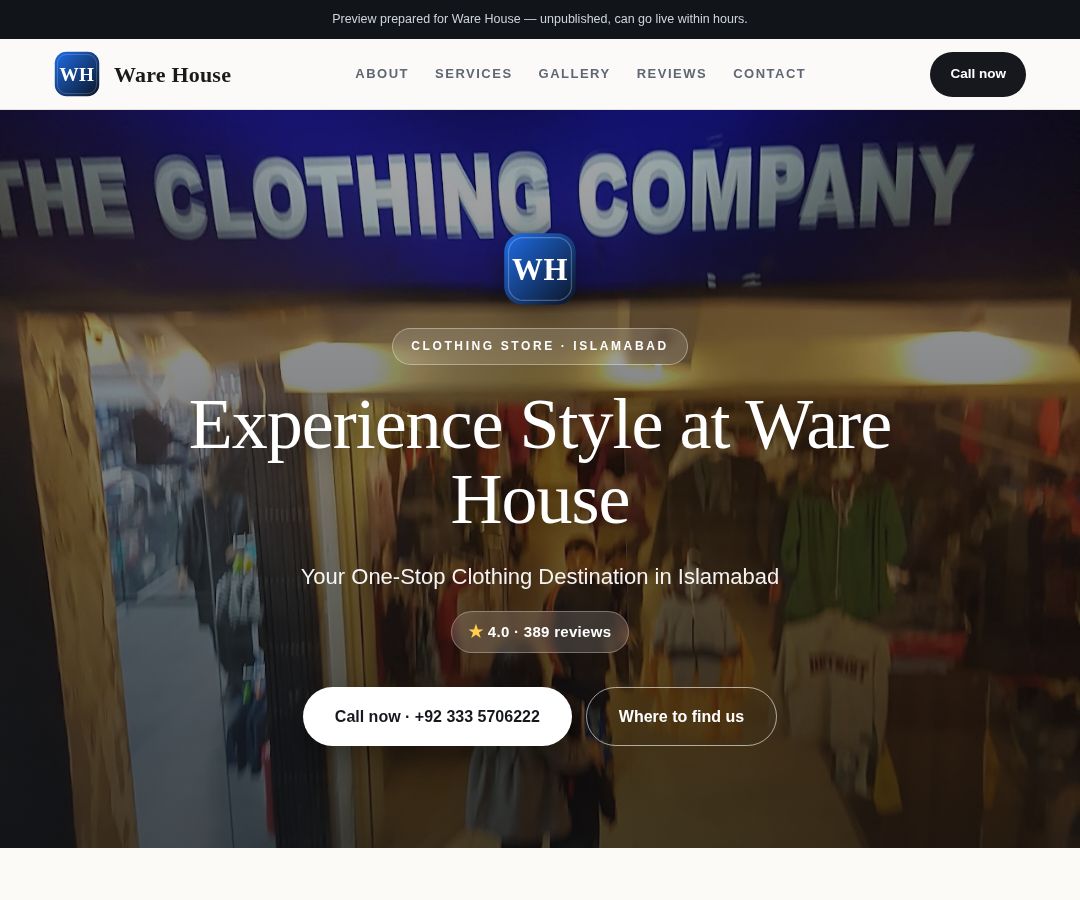Viewport: 1080px width, 900px height.
Task: Click the preview notice banner text at the top
Action: (x=540, y=19)
